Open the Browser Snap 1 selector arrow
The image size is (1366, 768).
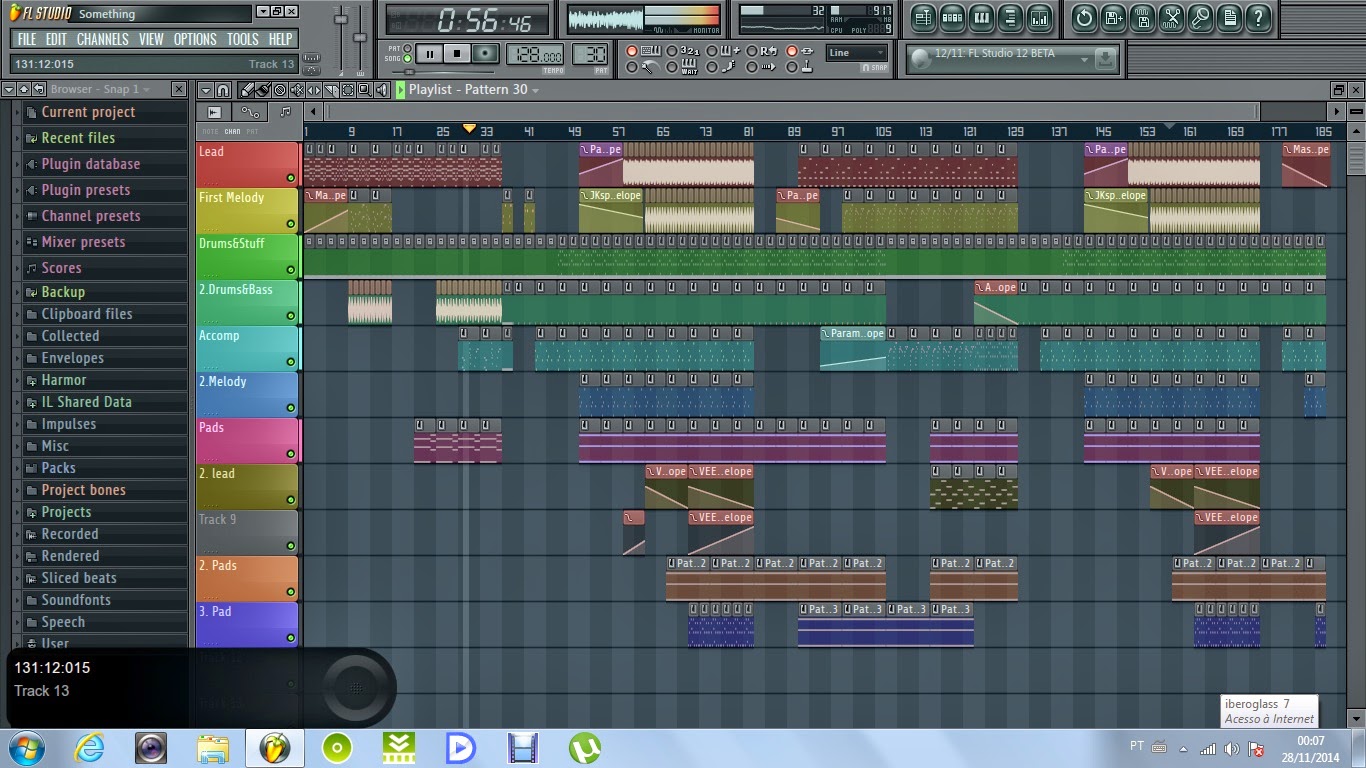pos(147,90)
